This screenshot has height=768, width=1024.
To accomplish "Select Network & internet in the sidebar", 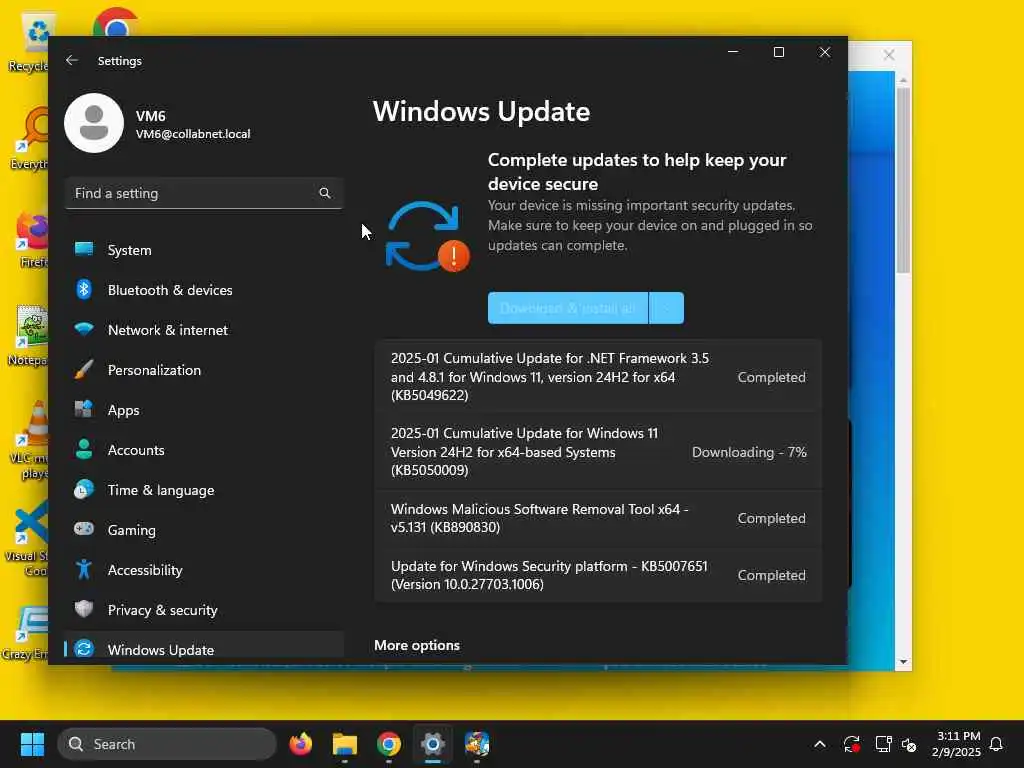I will pos(204,329).
